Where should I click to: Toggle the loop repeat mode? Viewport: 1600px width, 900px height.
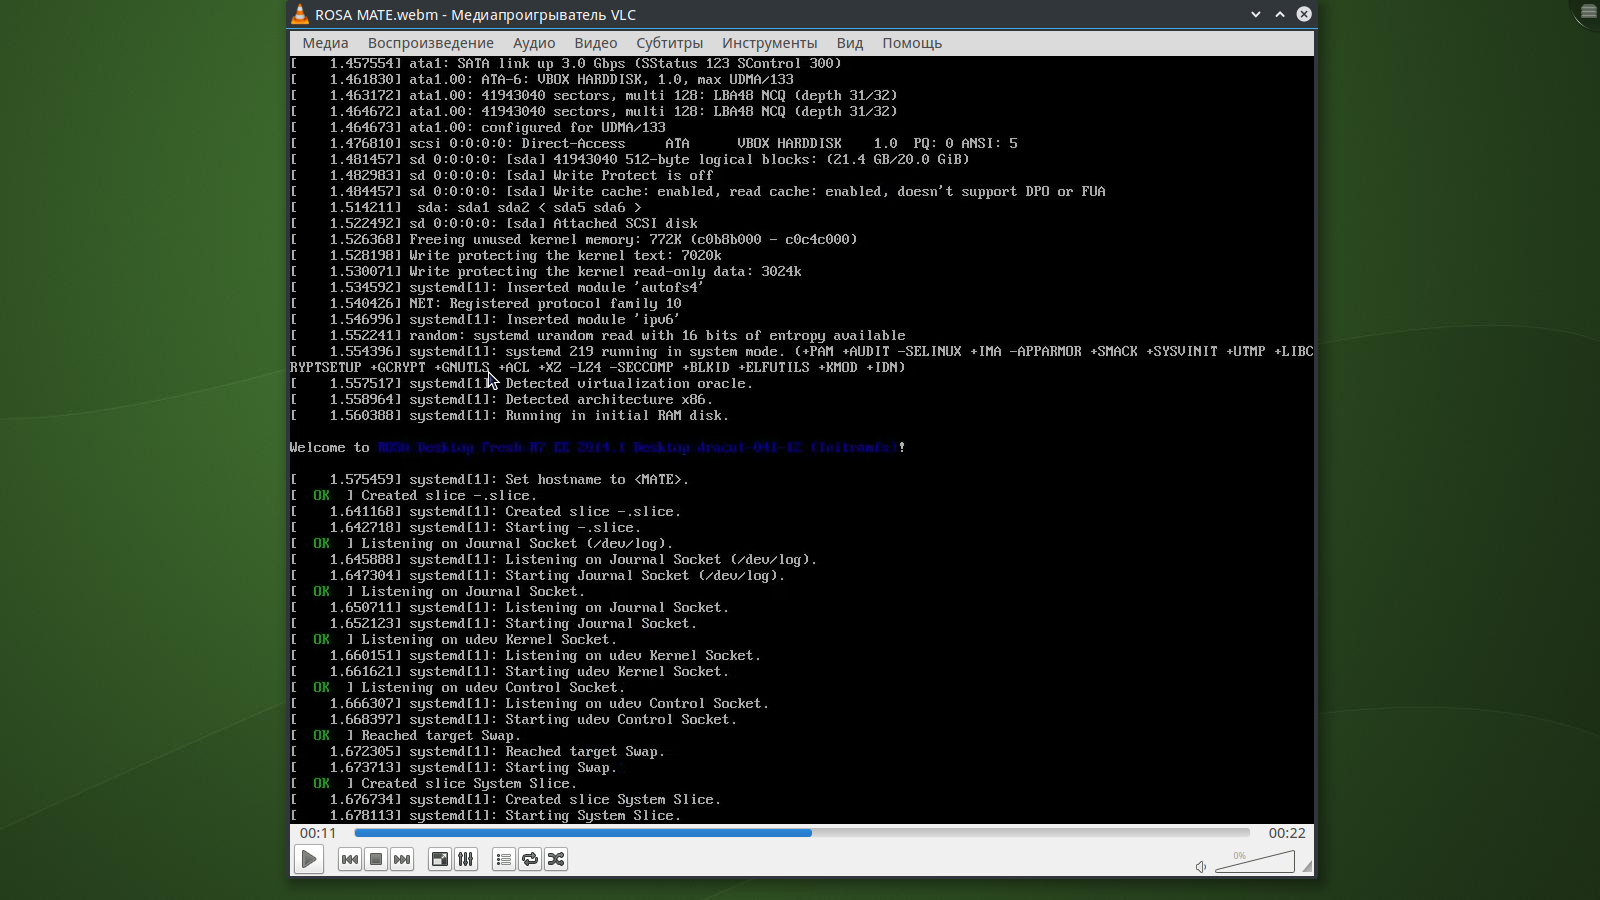tap(530, 859)
